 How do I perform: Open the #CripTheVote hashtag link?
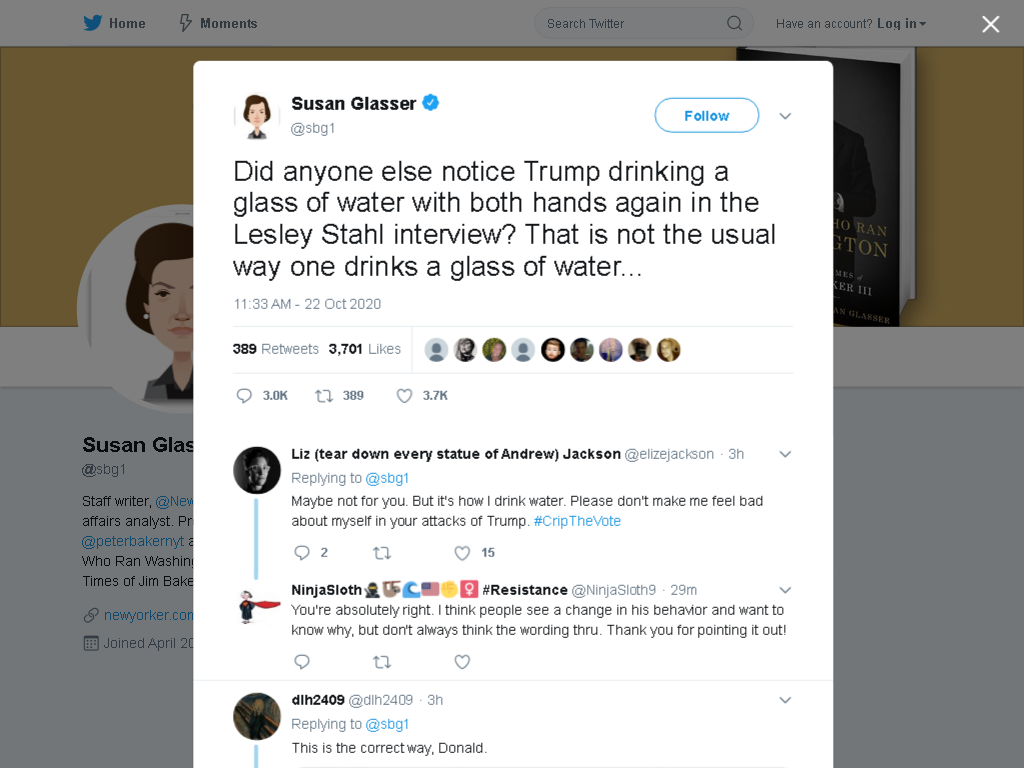point(577,521)
